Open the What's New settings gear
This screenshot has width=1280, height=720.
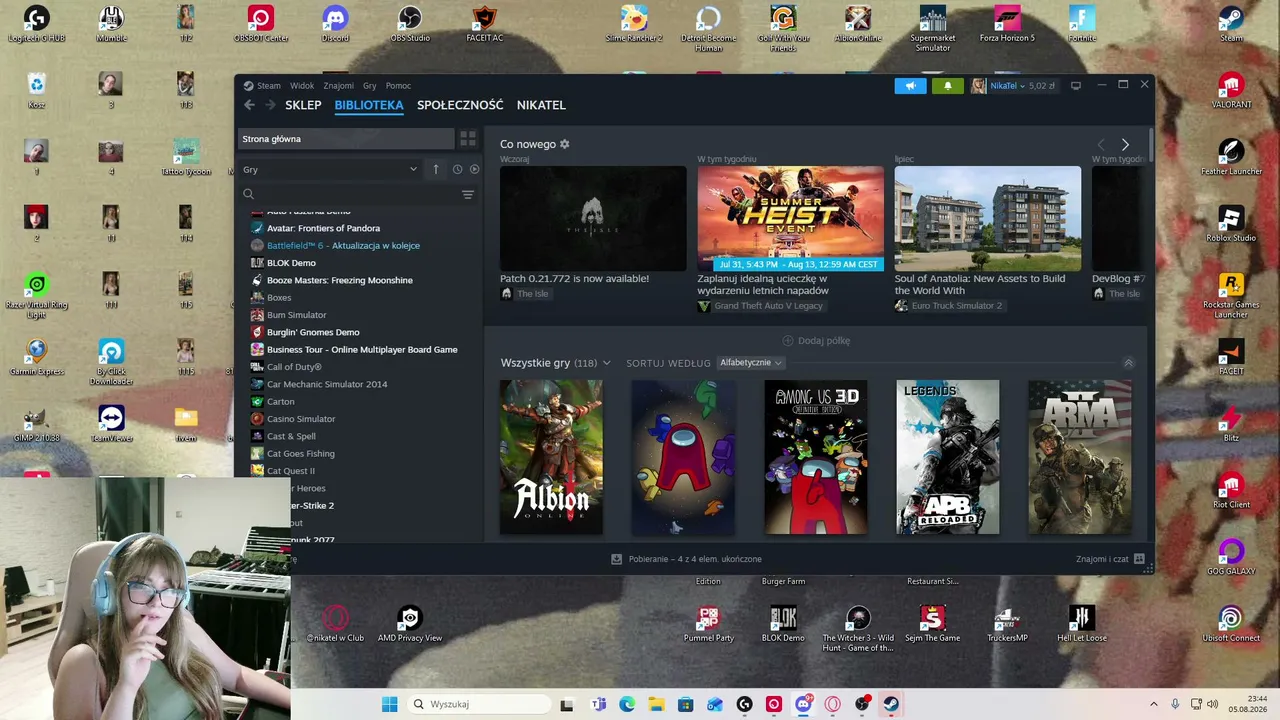[564, 144]
